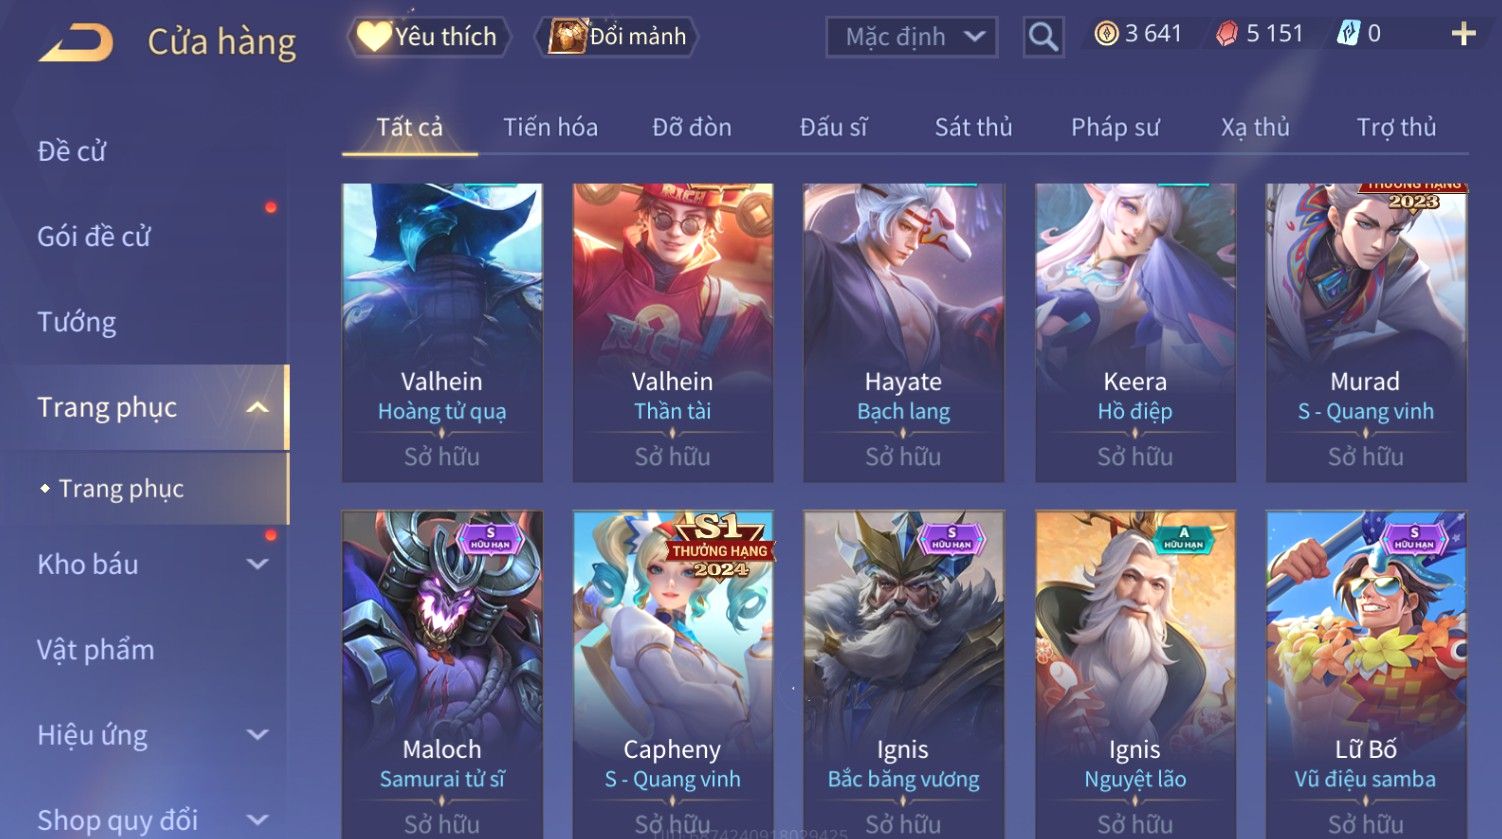Collapse the Trang phục sidebar section
Screen dimensions: 1502x839
[x=257, y=407]
